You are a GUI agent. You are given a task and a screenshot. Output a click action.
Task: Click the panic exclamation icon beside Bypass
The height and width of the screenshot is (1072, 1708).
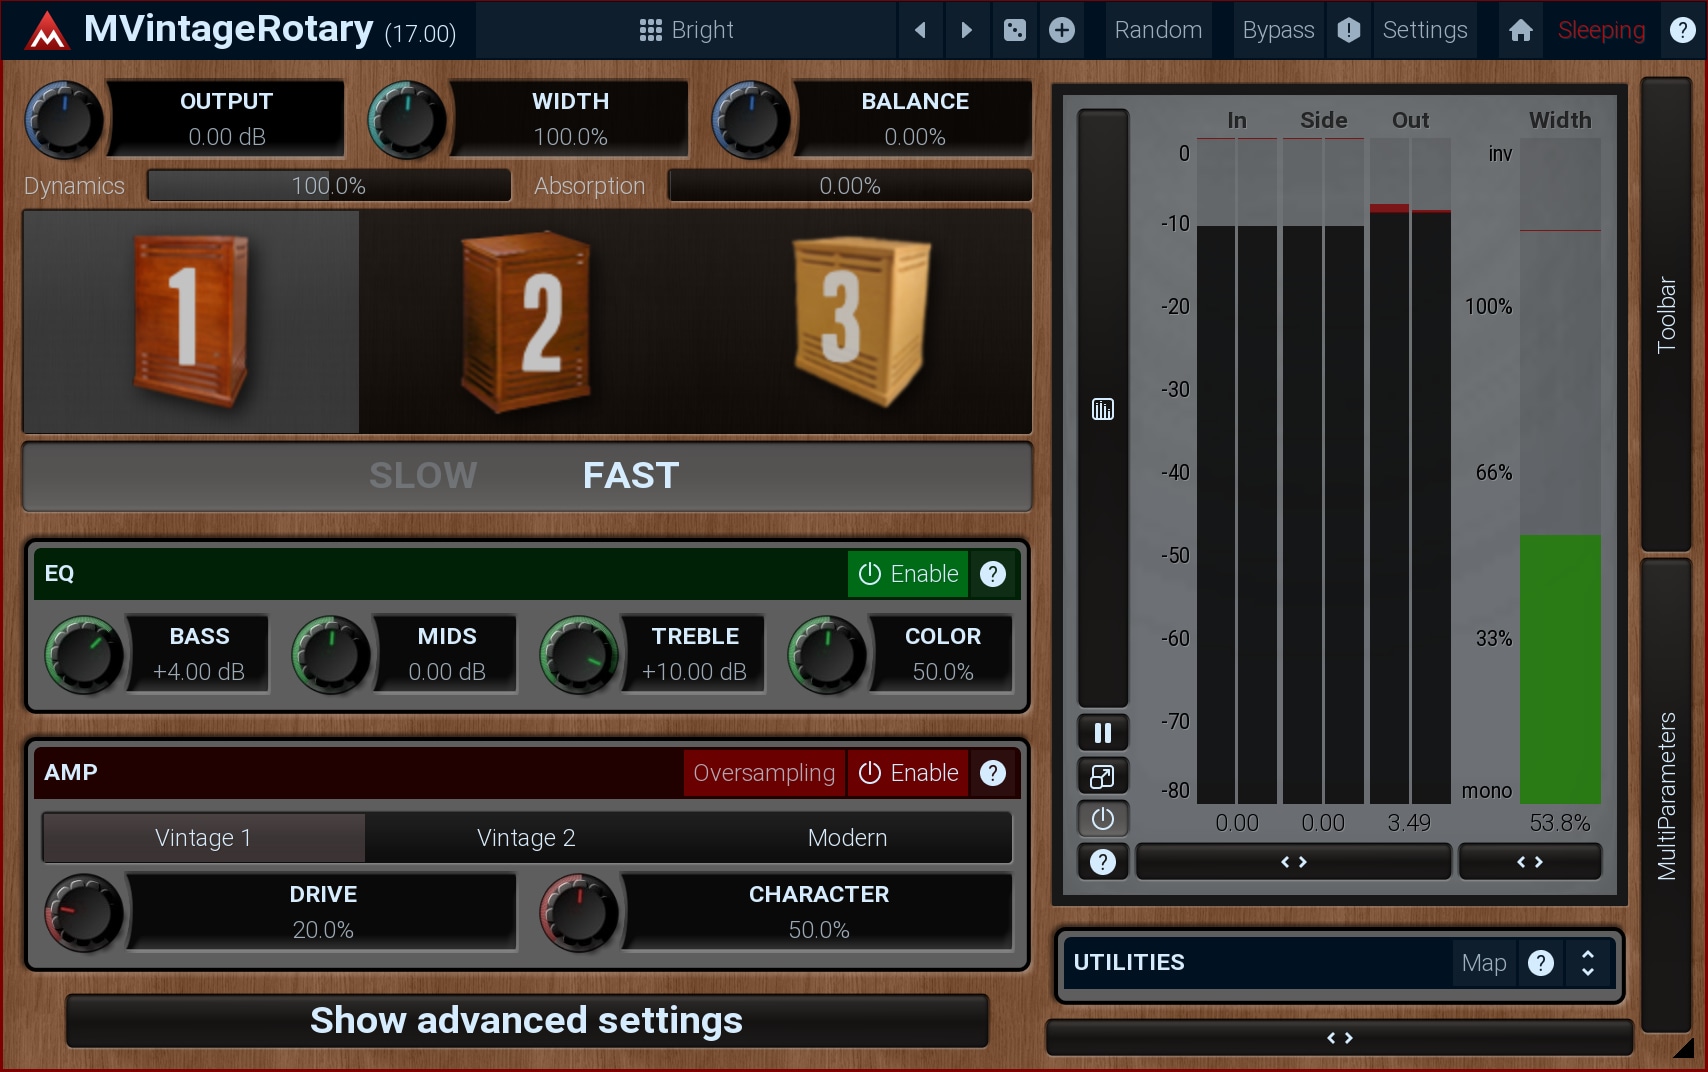(1348, 30)
